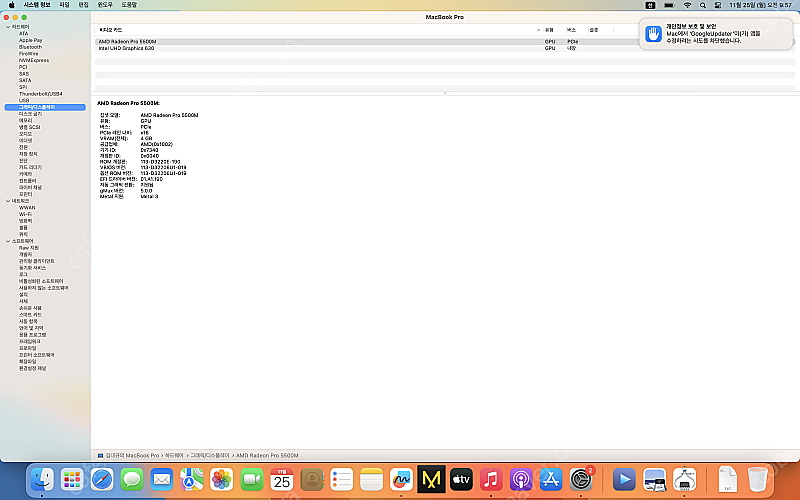Open Contacts app in Dock
Screen dimensions: 800x500
312,480
